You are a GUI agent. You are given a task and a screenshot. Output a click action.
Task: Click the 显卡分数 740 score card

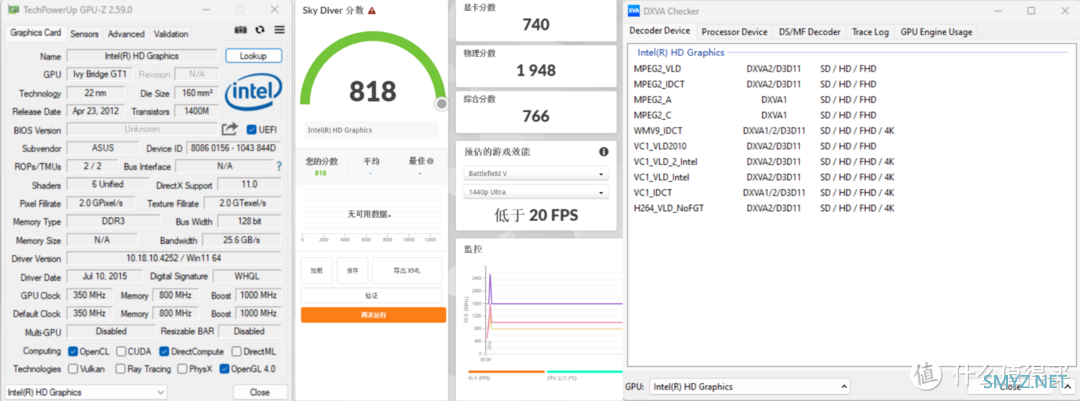pyautogui.click(x=536, y=20)
